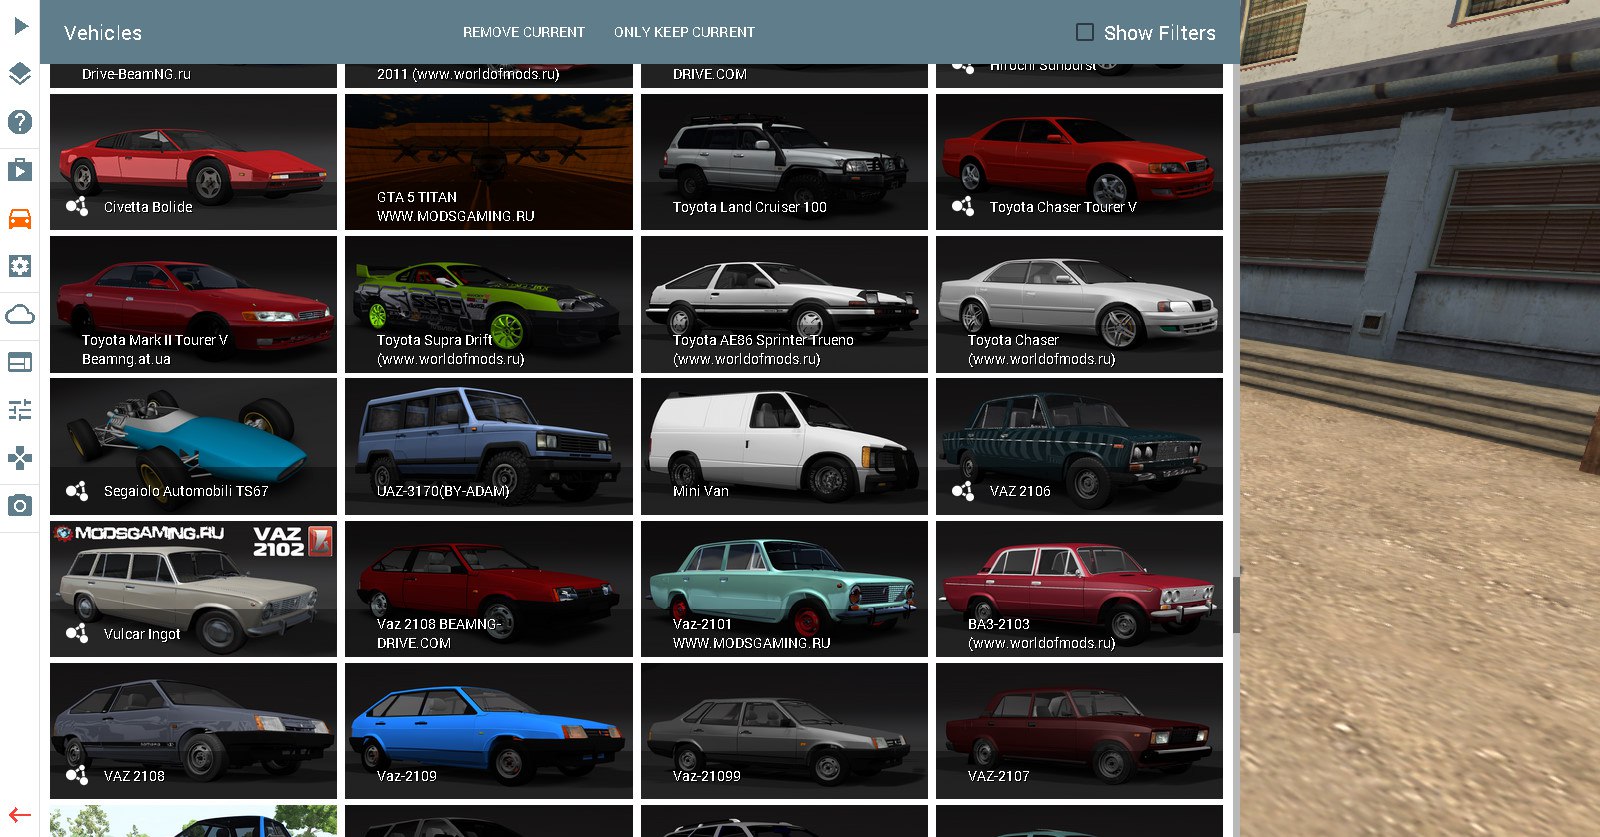Click the Vehicles panel title
This screenshot has height=837, width=1600.
click(x=103, y=33)
